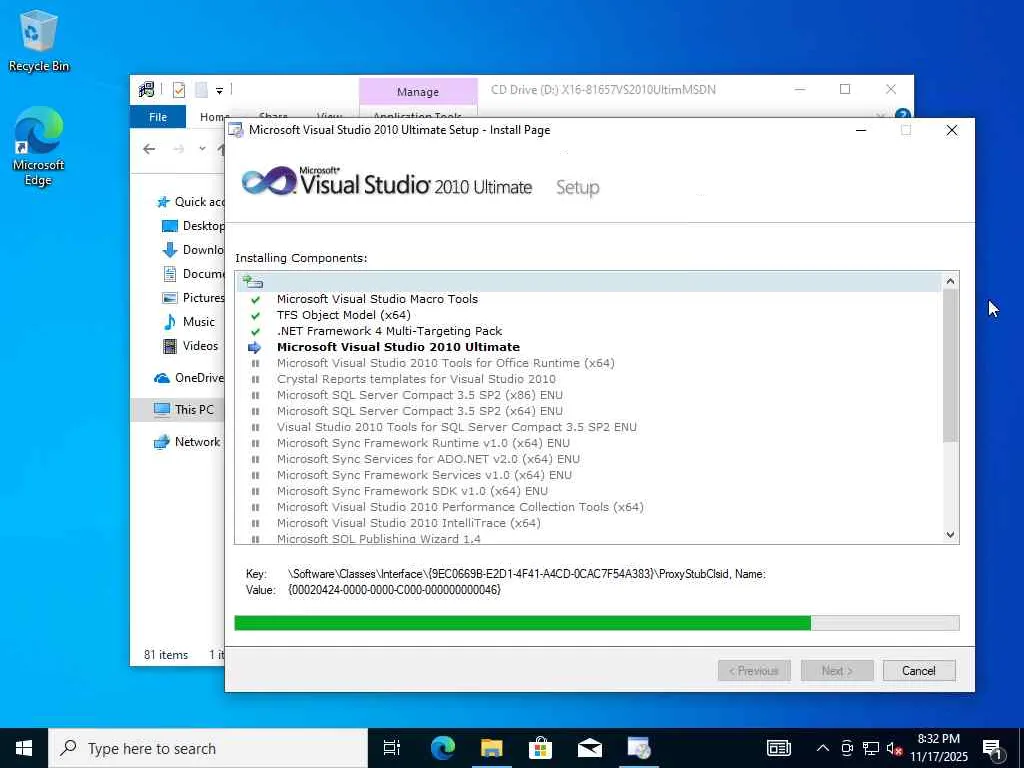Open Microsoft Store from the taskbar

click(x=540, y=748)
